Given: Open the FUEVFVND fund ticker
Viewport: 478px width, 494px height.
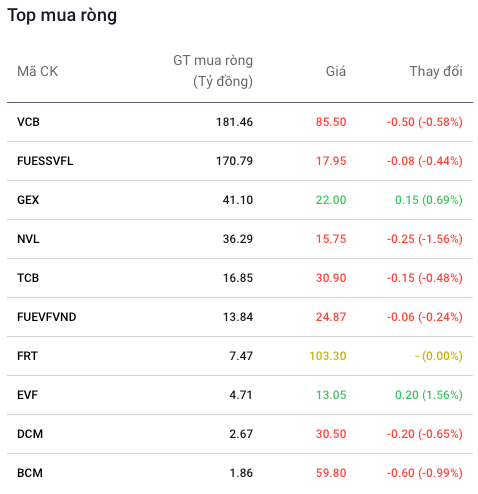Looking at the screenshot, I should [47, 317].
